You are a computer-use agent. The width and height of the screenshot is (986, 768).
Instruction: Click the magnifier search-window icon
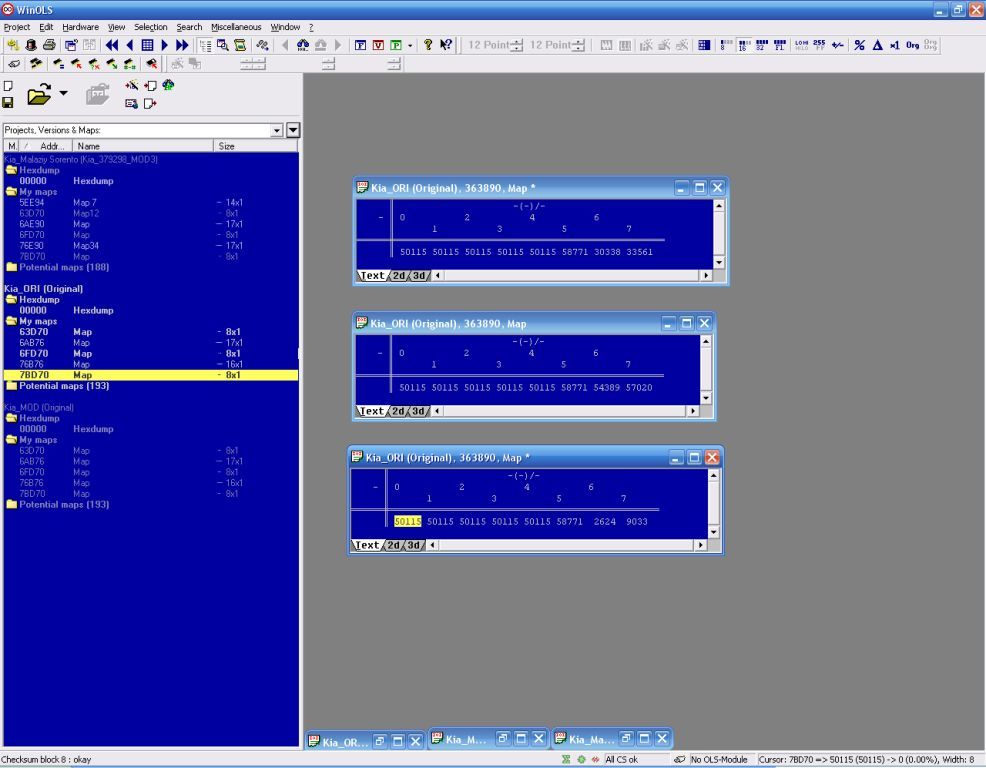[x=223, y=45]
